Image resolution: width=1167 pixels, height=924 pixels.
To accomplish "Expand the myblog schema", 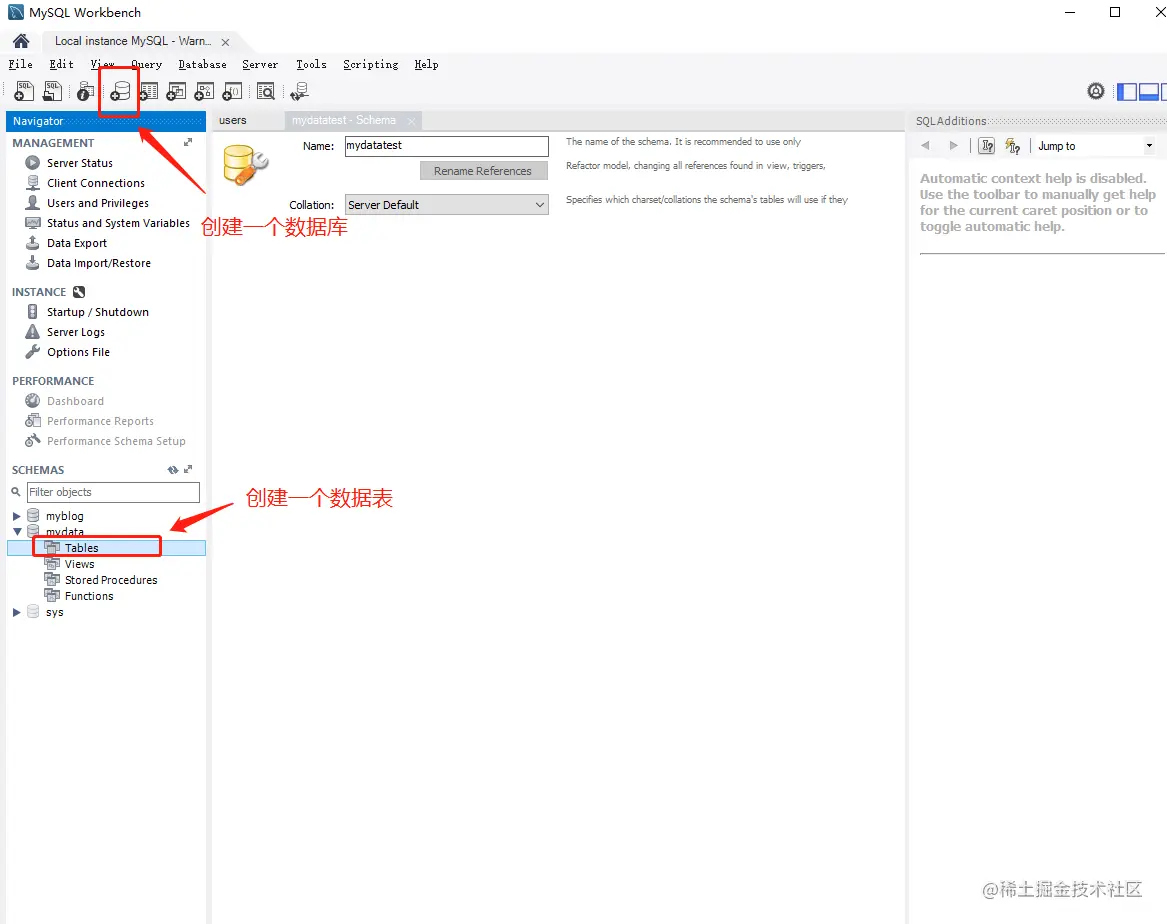I will [x=16, y=516].
